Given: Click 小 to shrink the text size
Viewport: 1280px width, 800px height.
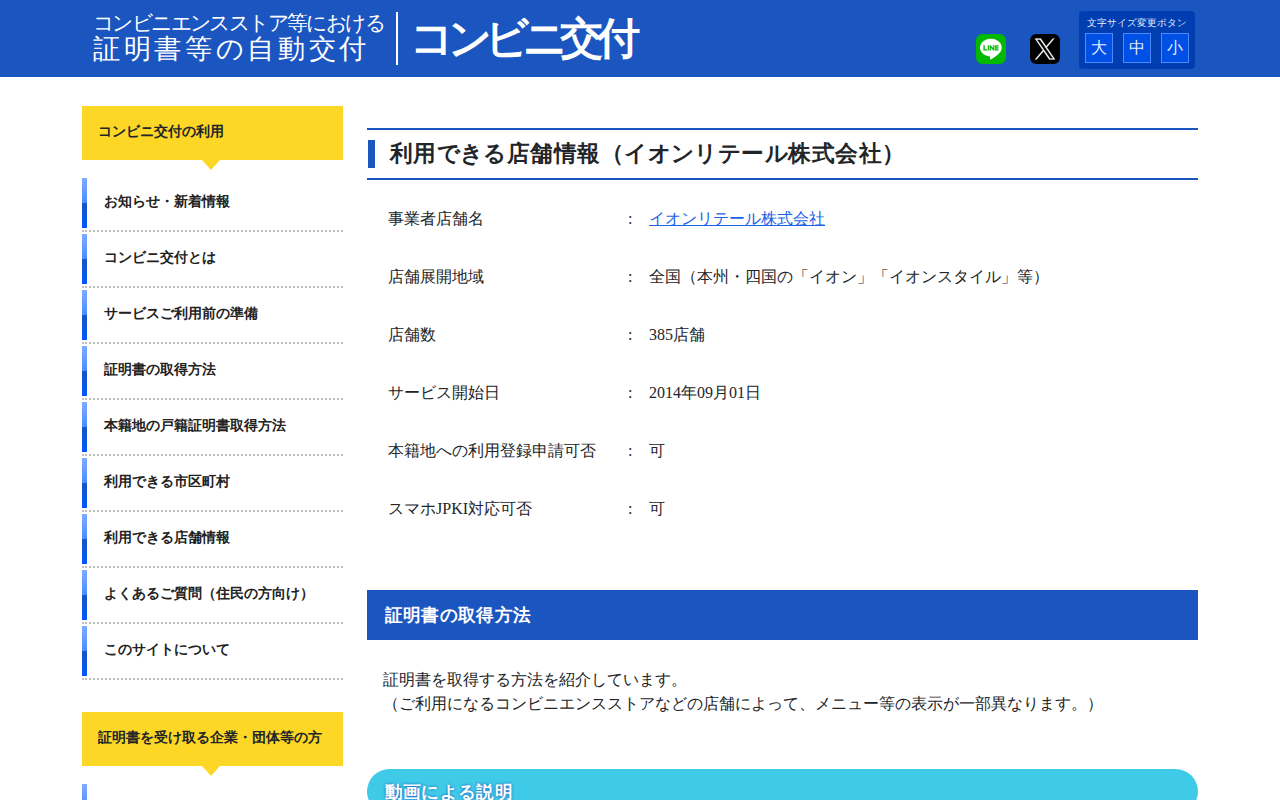Looking at the screenshot, I should pyautogui.click(x=1174, y=48).
